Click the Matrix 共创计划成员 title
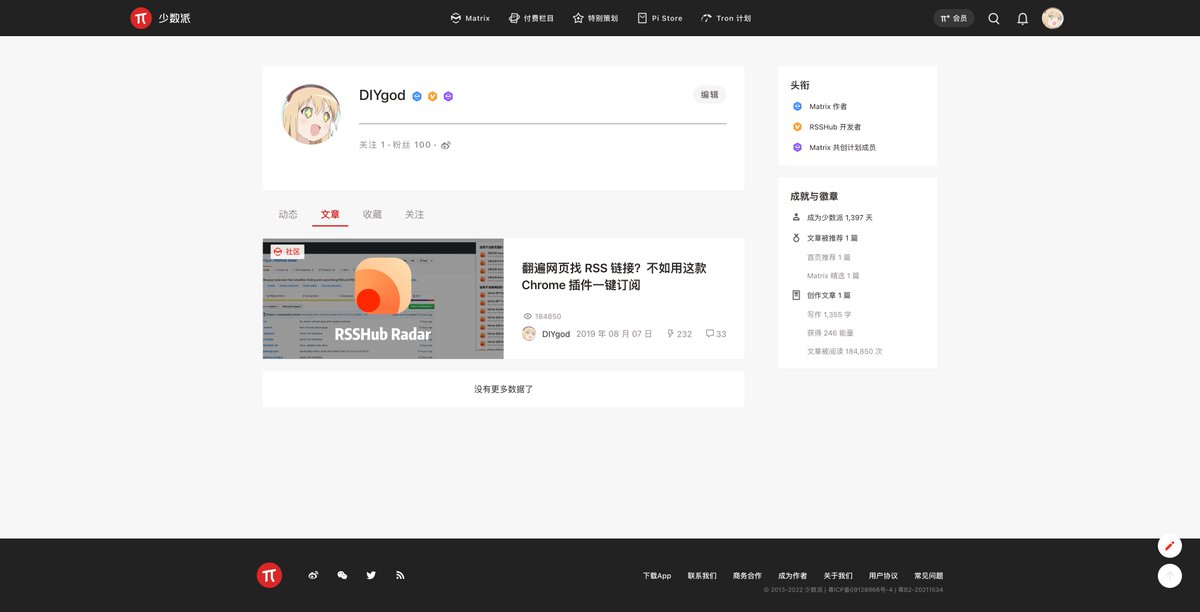This screenshot has width=1200, height=612. (842, 147)
